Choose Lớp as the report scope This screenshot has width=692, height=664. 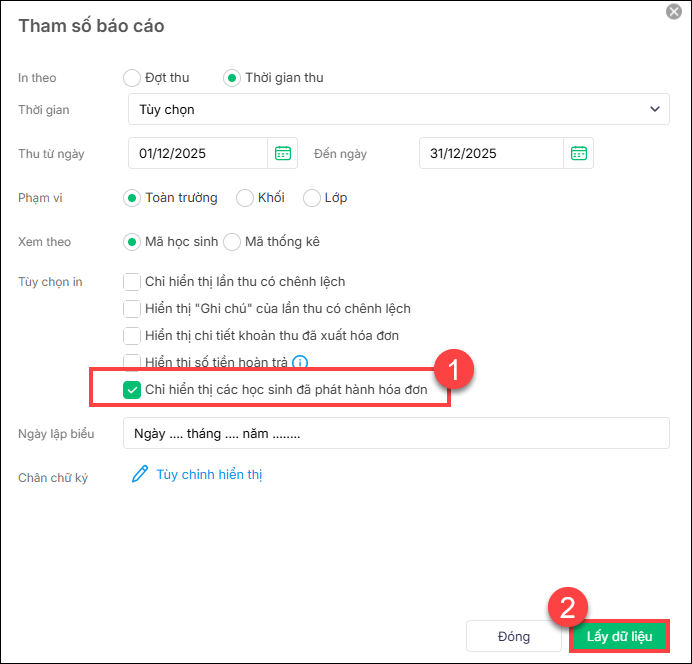pyautogui.click(x=312, y=198)
